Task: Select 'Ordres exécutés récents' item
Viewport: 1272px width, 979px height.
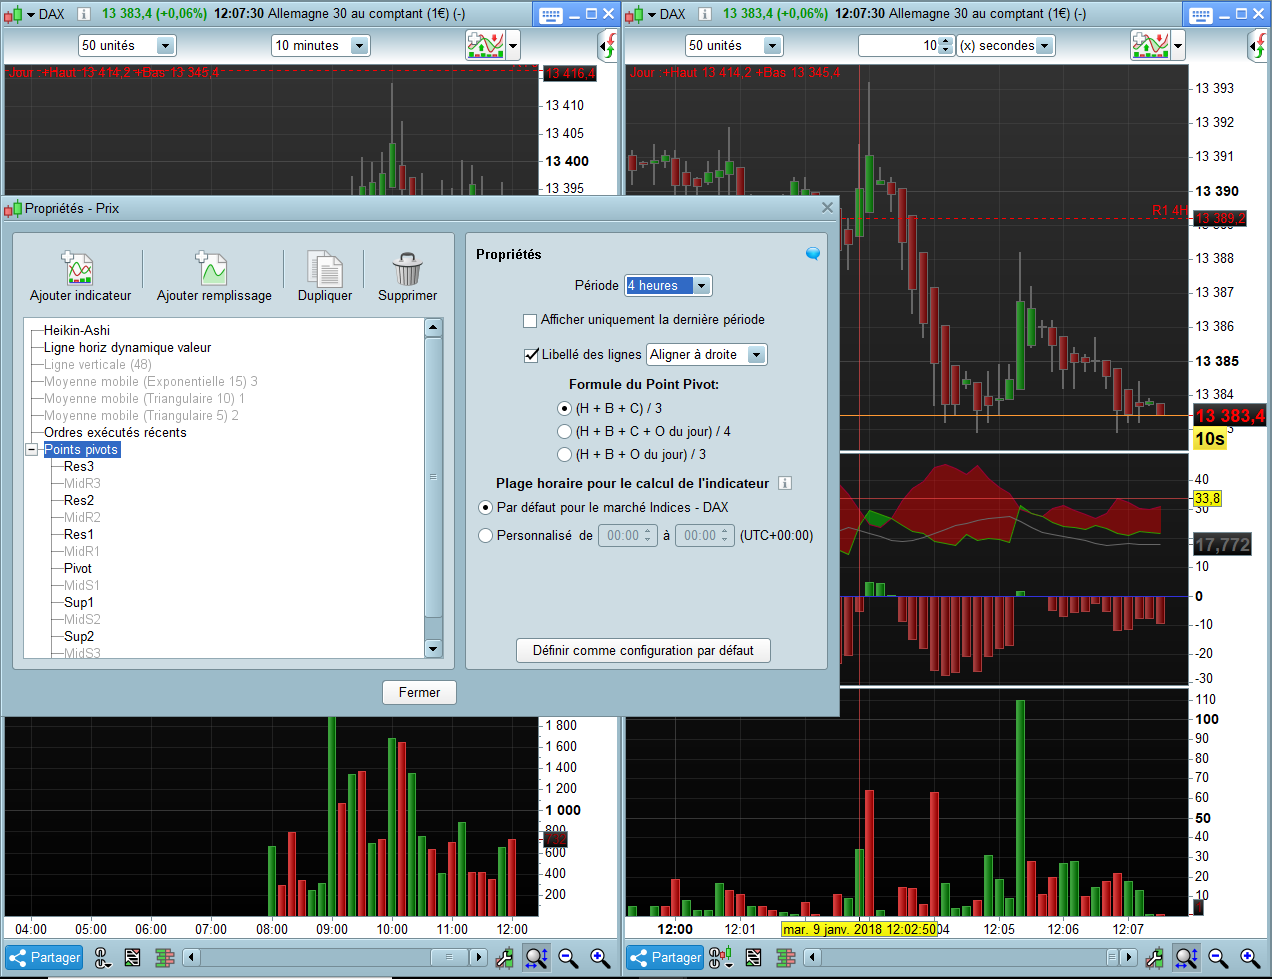Action: click(115, 432)
